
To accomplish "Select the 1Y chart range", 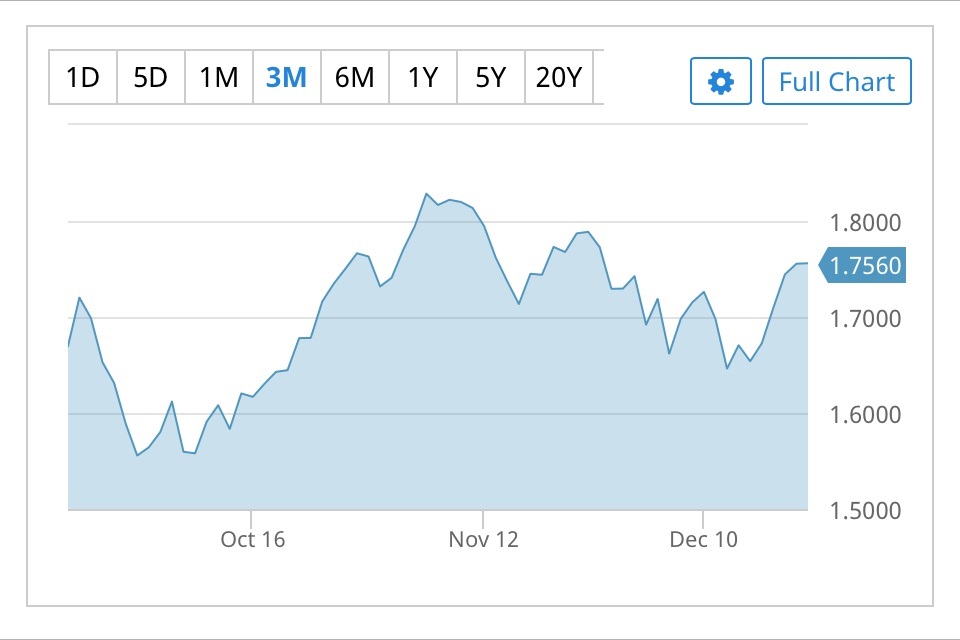I will click(423, 77).
